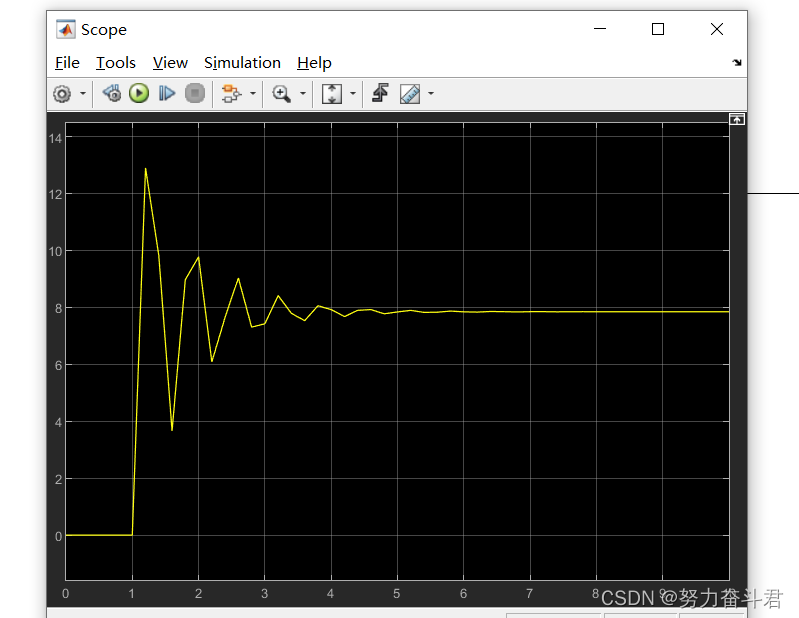Select the Zoom magnifier tool
This screenshot has height=618, width=799.
281,94
